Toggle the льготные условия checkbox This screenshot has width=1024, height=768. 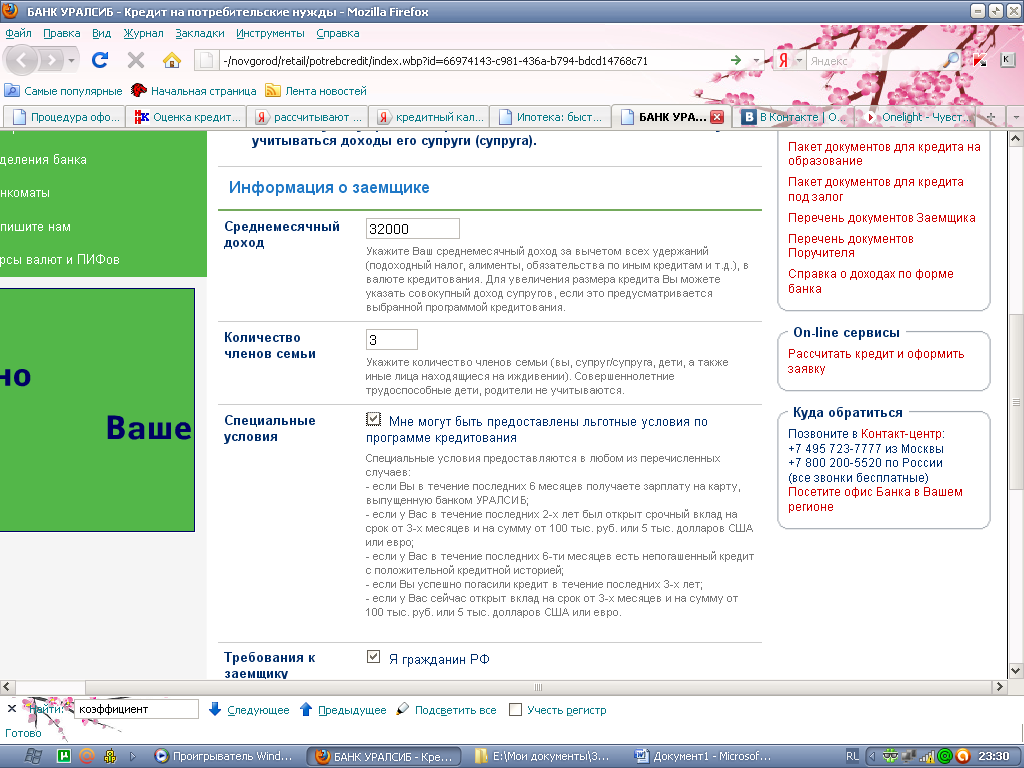[x=374, y=420]
